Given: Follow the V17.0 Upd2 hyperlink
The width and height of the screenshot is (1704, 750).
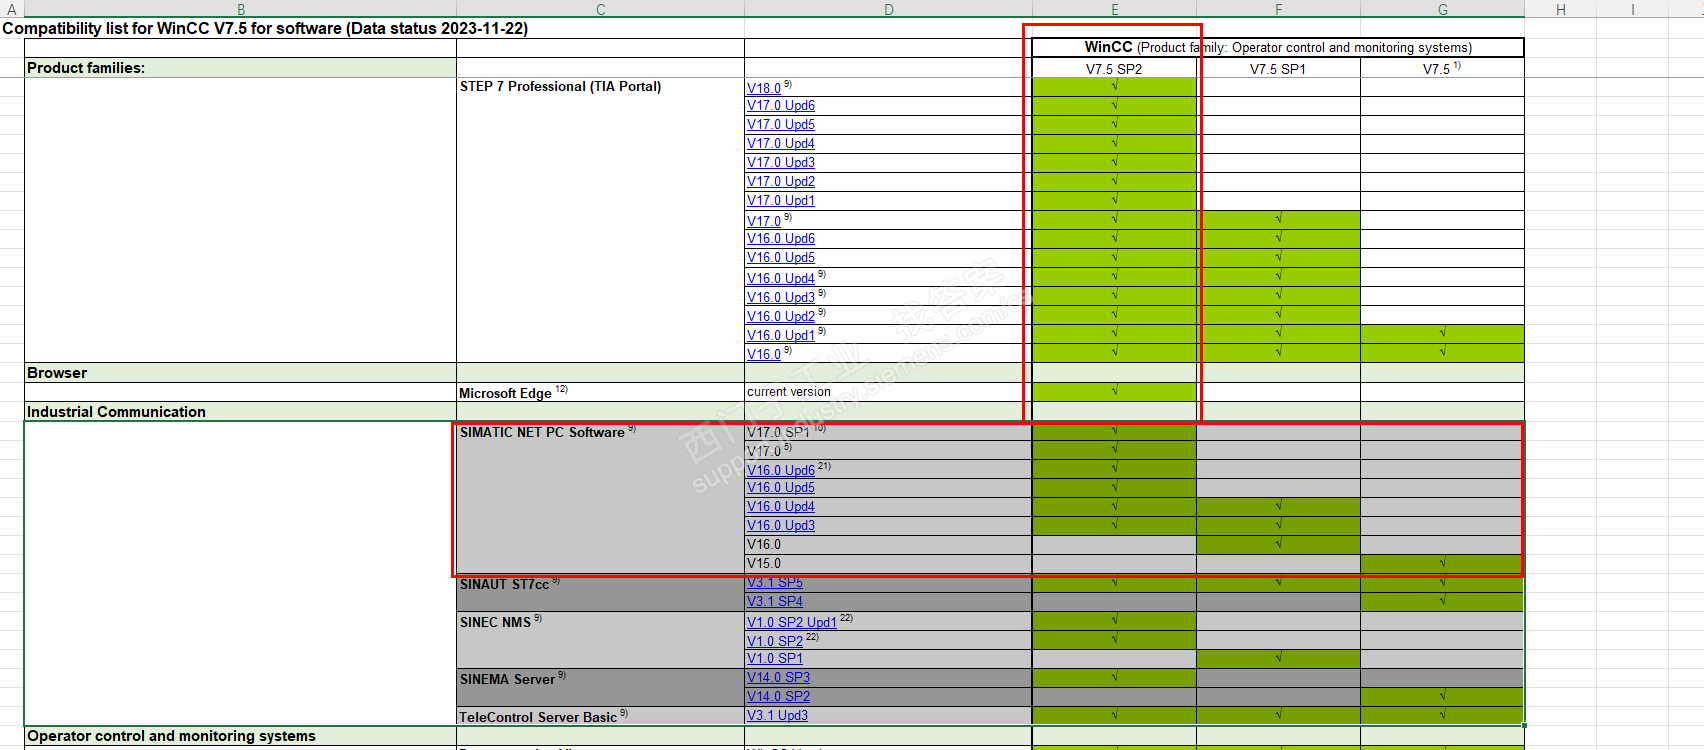Looking at the screenshot, I should coord(781,181).
